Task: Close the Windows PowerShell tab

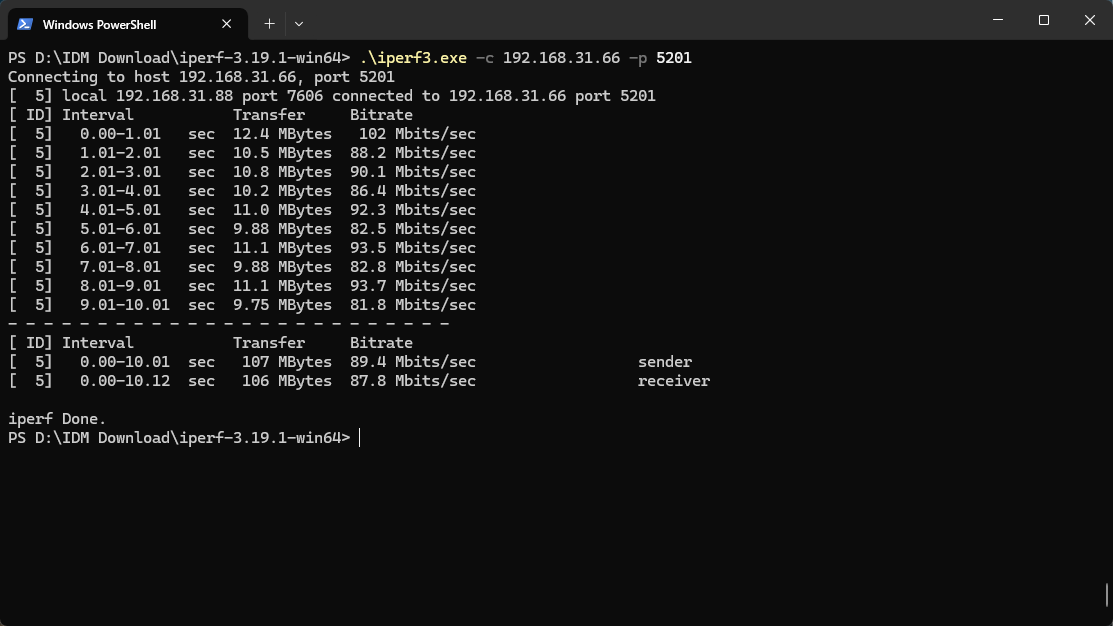Action: 227,24
